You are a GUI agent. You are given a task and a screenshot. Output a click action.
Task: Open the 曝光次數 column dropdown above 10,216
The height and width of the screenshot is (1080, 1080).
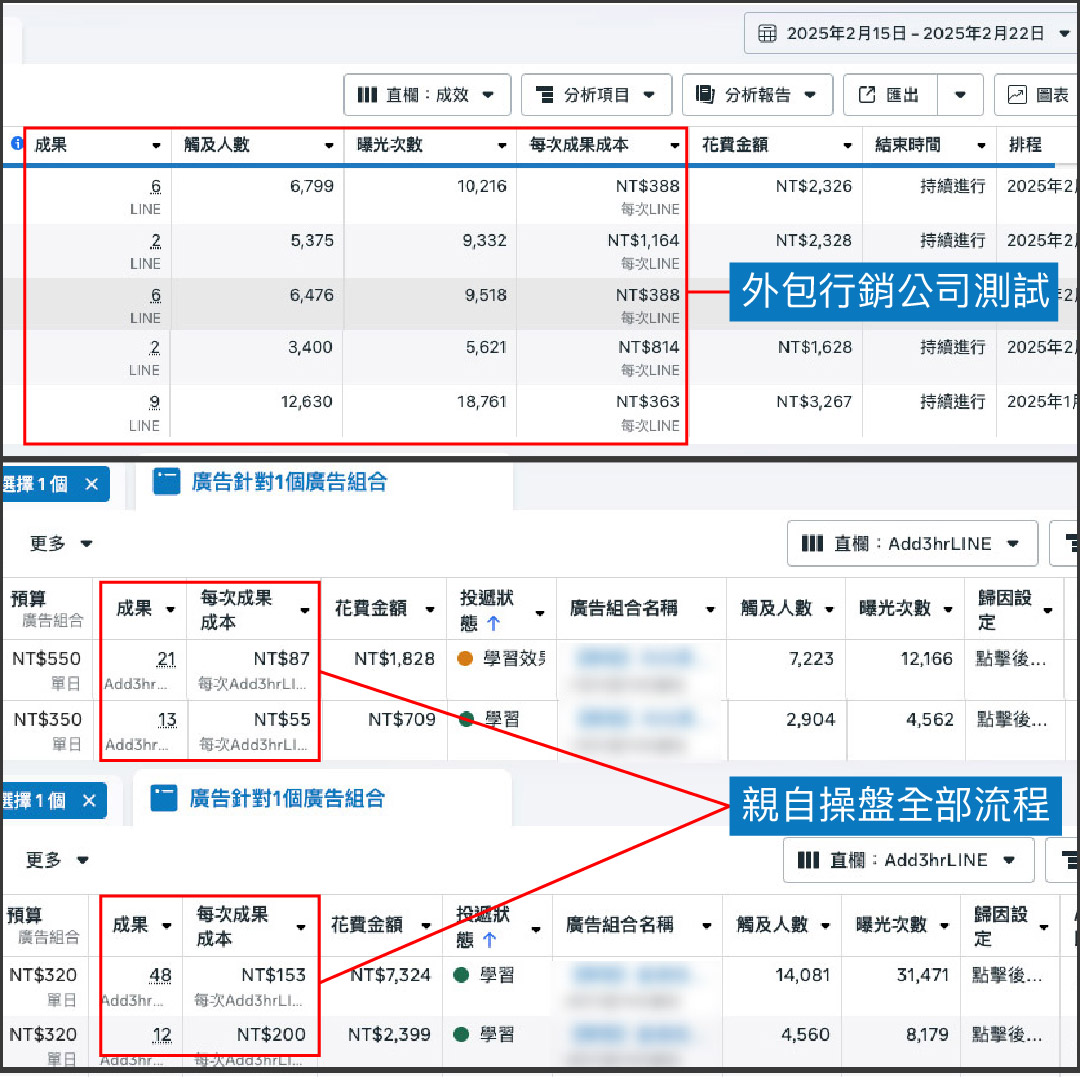click(x=502, y=146)
